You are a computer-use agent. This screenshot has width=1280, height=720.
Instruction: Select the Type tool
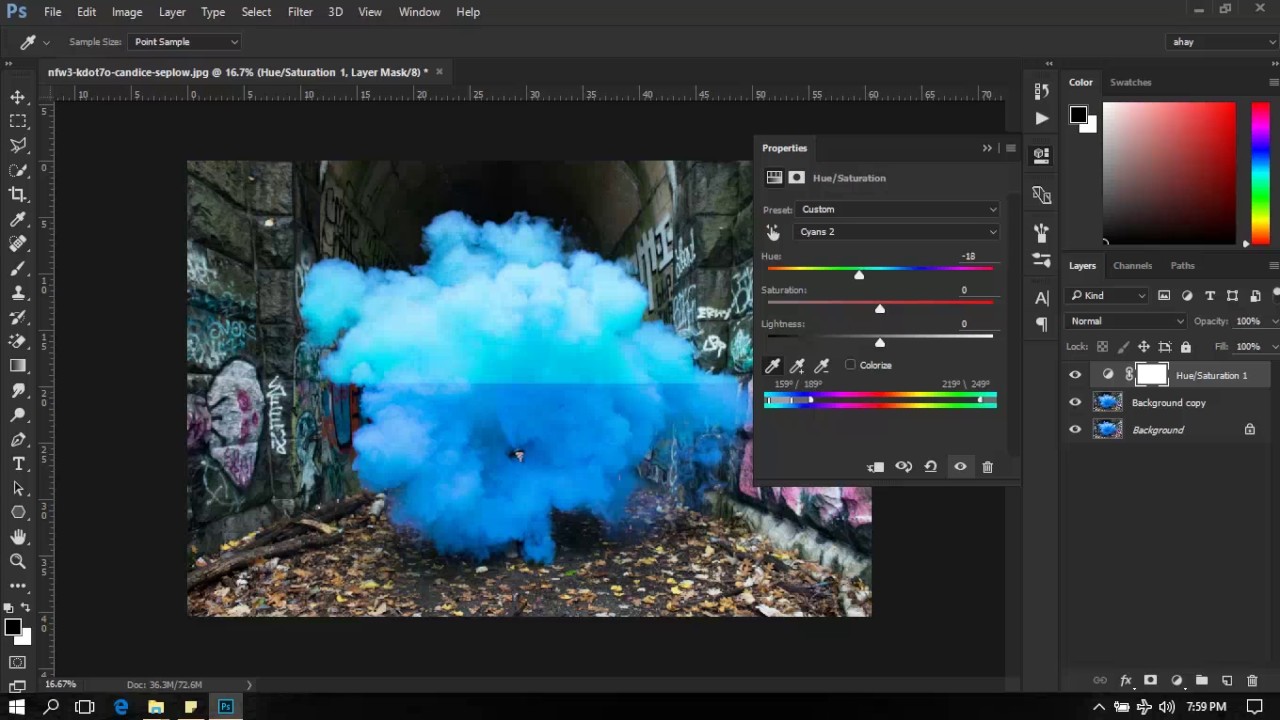(x=18, y=464)
